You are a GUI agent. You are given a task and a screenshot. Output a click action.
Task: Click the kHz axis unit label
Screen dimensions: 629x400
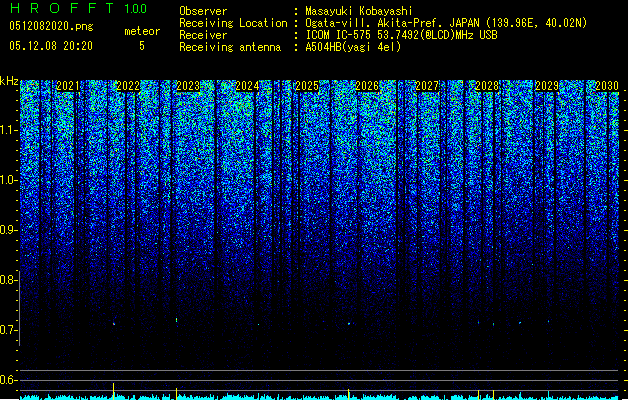point(9,81)
